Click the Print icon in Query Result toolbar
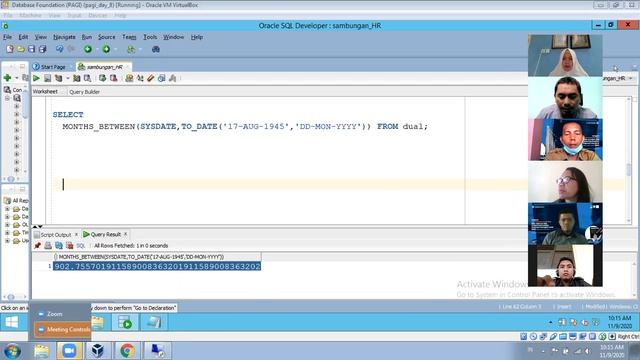 coord(48,245)
